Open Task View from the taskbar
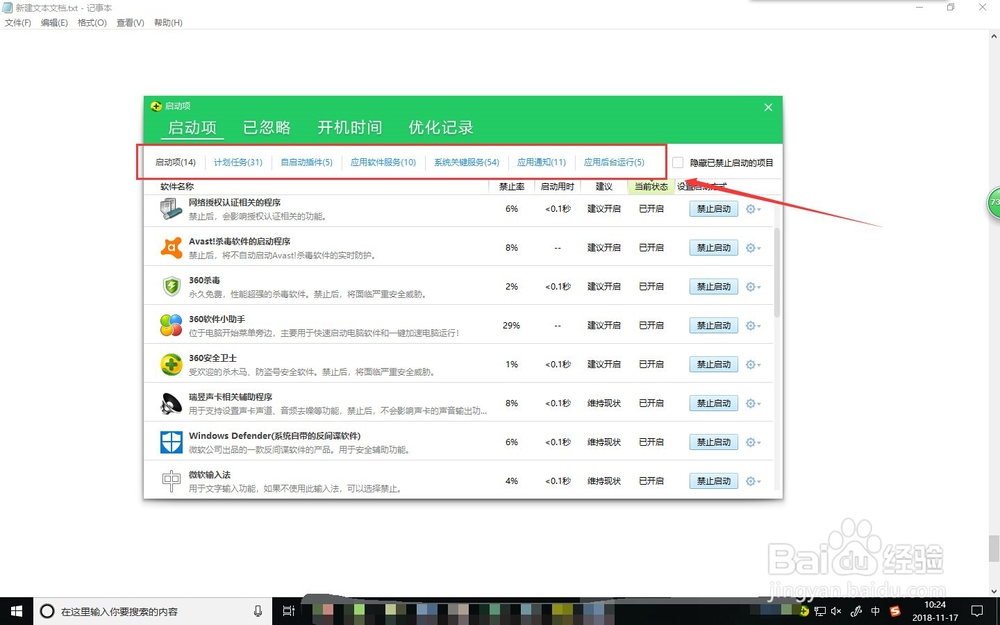This screenshot has width=1000, height=625. coord(288,611)
